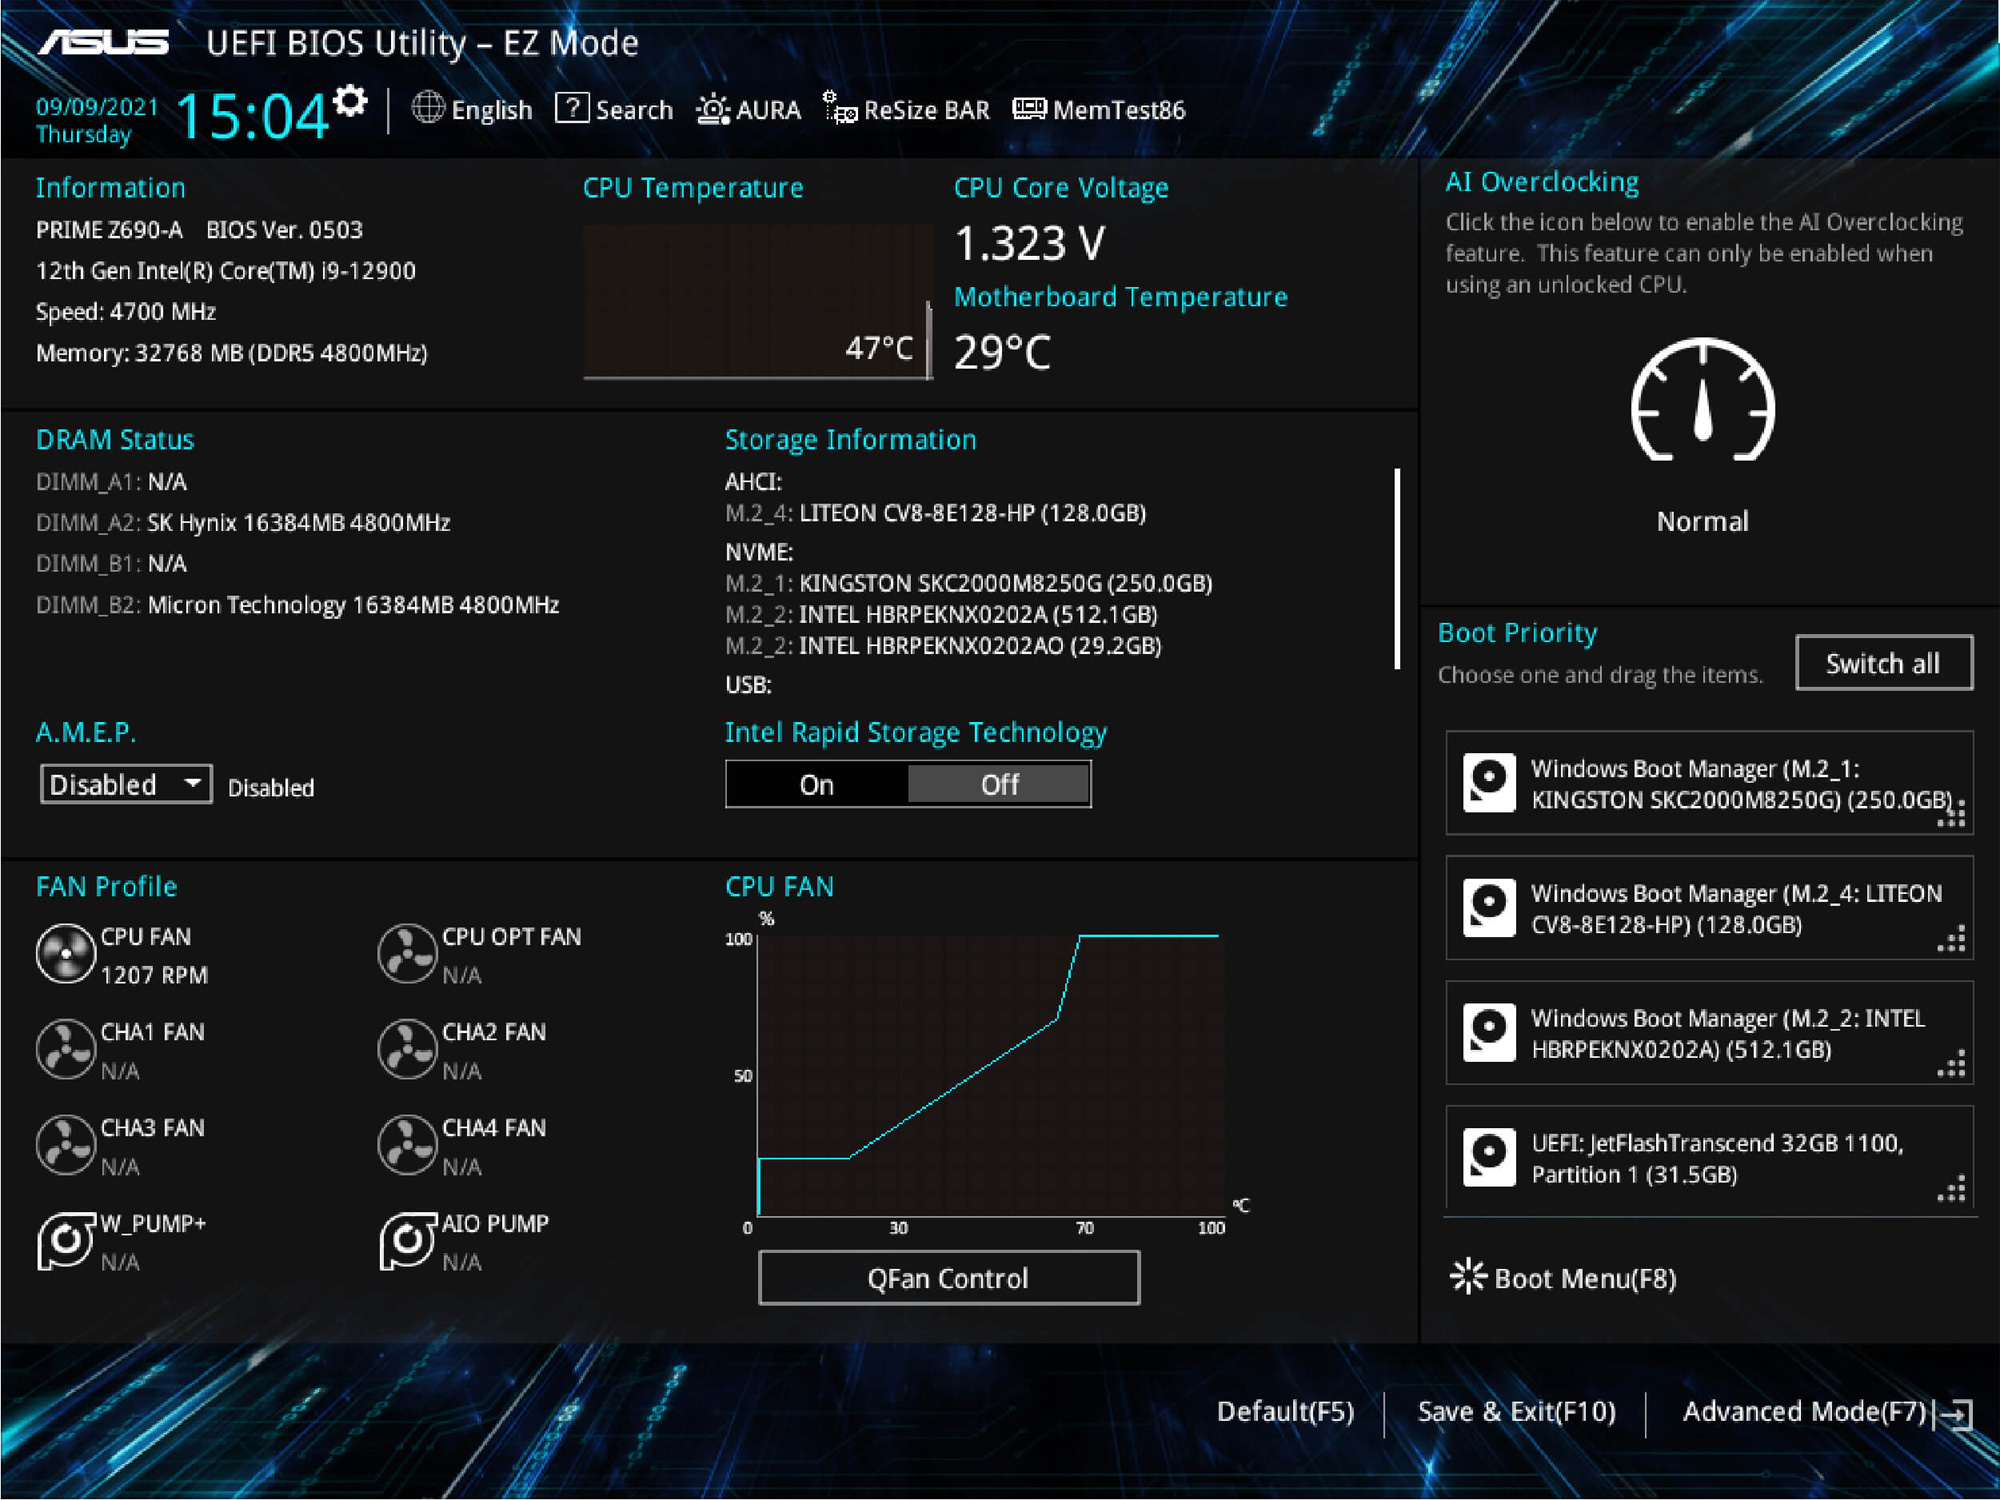Launch MemTest86 icon
2000x1500 pixels.
tap(1029, 109)
